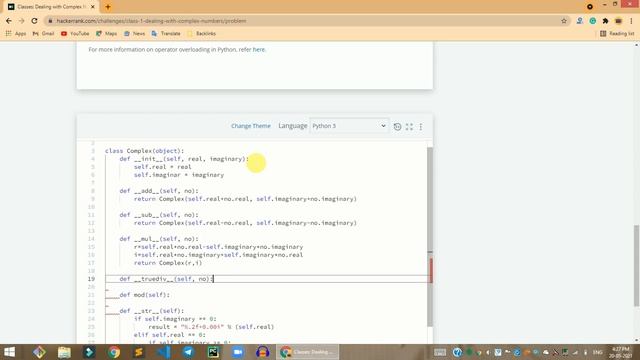Click line number 19 in the gutter
The height and width of the screenshot is (360, 640).
click(x=91, y=279)
